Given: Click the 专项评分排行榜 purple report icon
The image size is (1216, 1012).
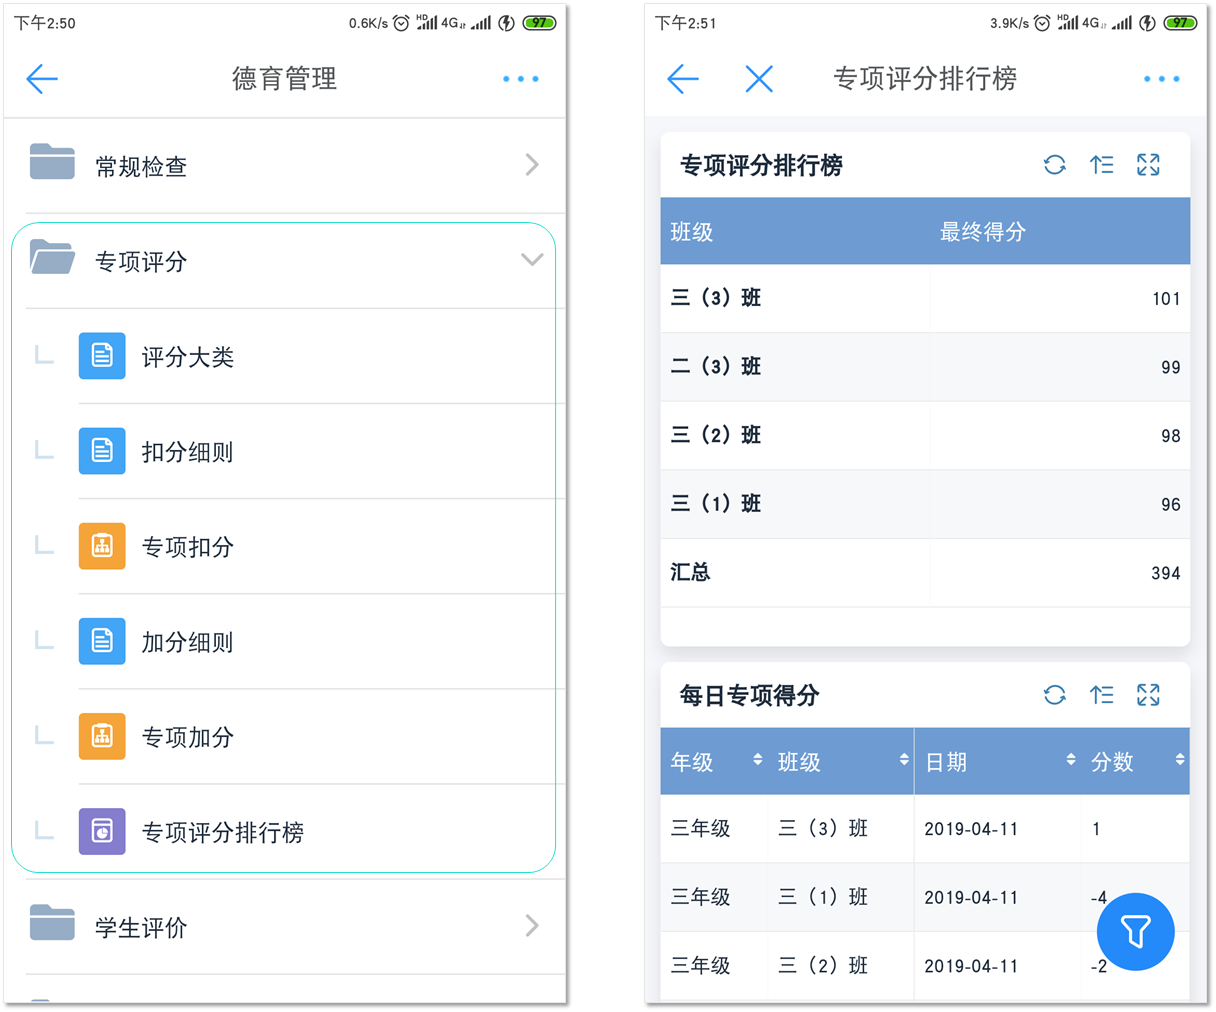Looking at the screenshot, I should pos(102,831).
